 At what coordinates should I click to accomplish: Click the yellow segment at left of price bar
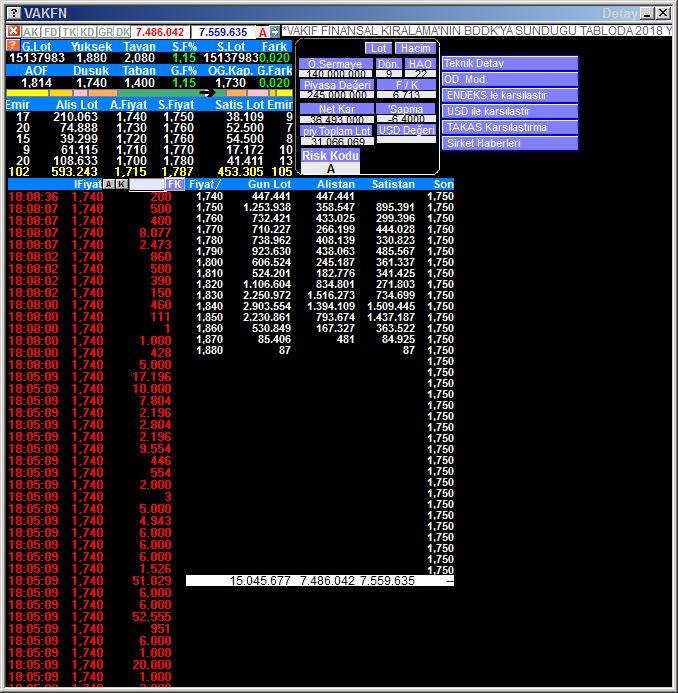[27, 93]
